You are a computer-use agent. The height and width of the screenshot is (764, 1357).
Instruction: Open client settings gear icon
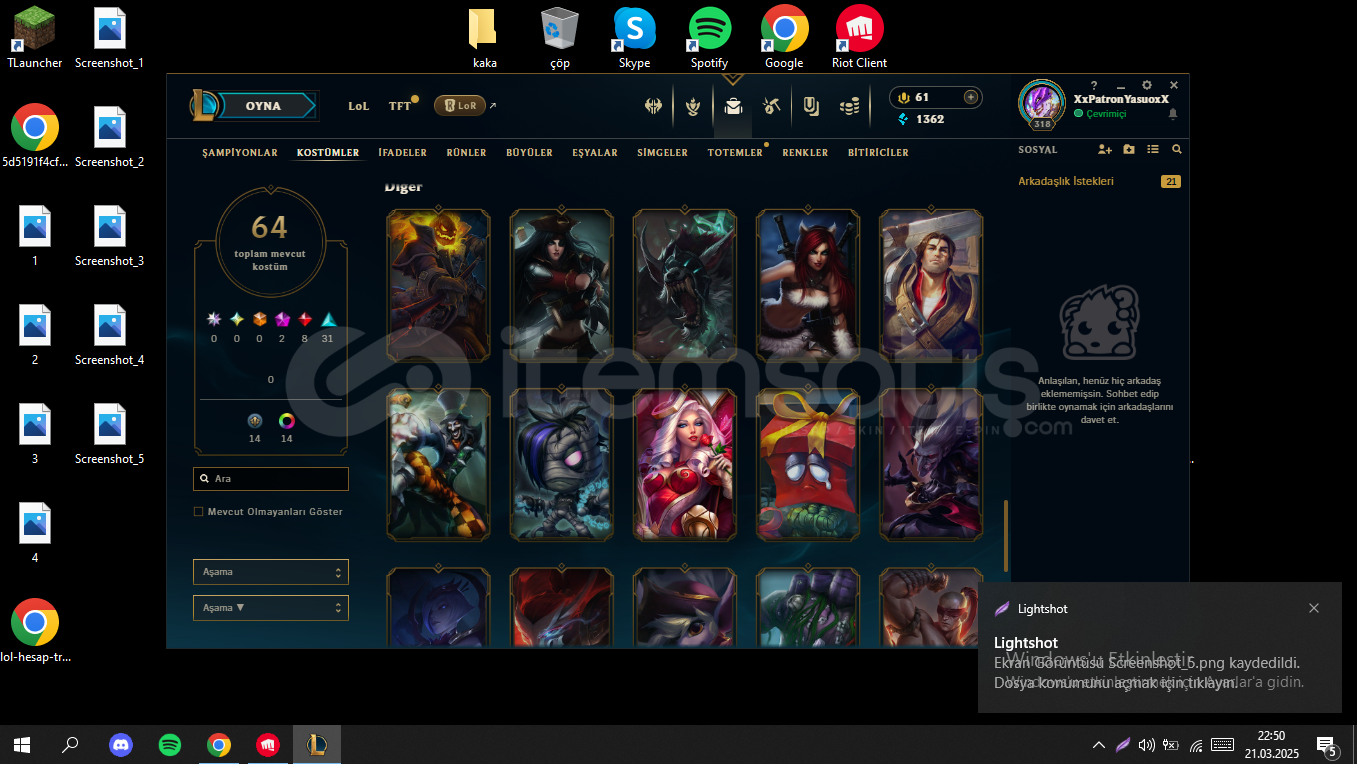click(1147, 86)
